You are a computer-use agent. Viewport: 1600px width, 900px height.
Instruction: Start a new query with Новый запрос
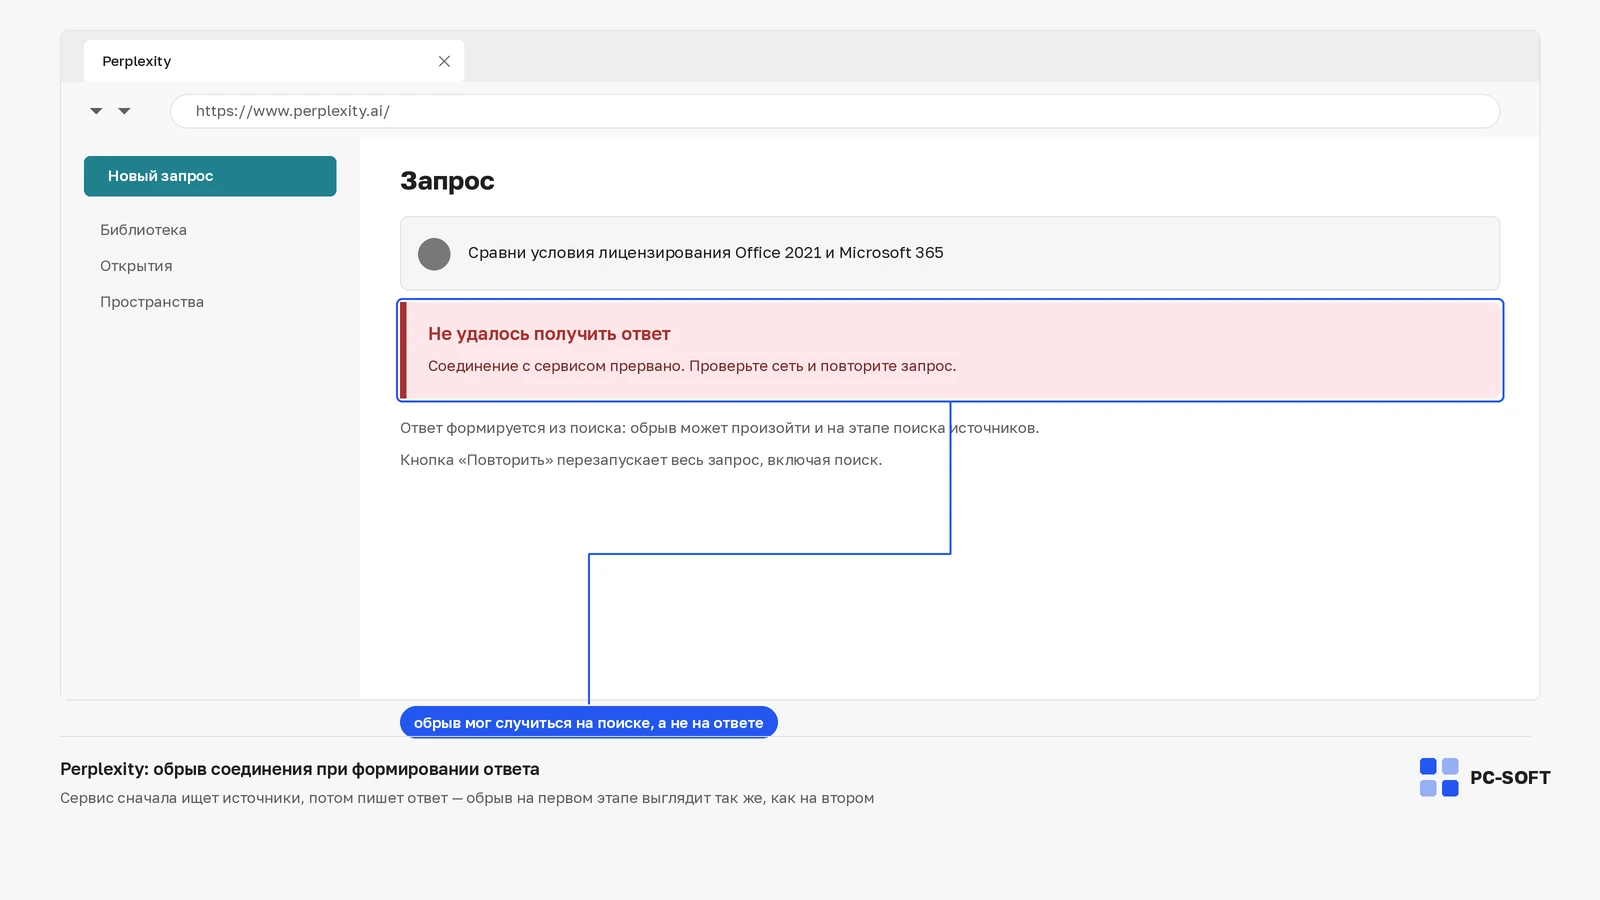click(x=210, y=176)
